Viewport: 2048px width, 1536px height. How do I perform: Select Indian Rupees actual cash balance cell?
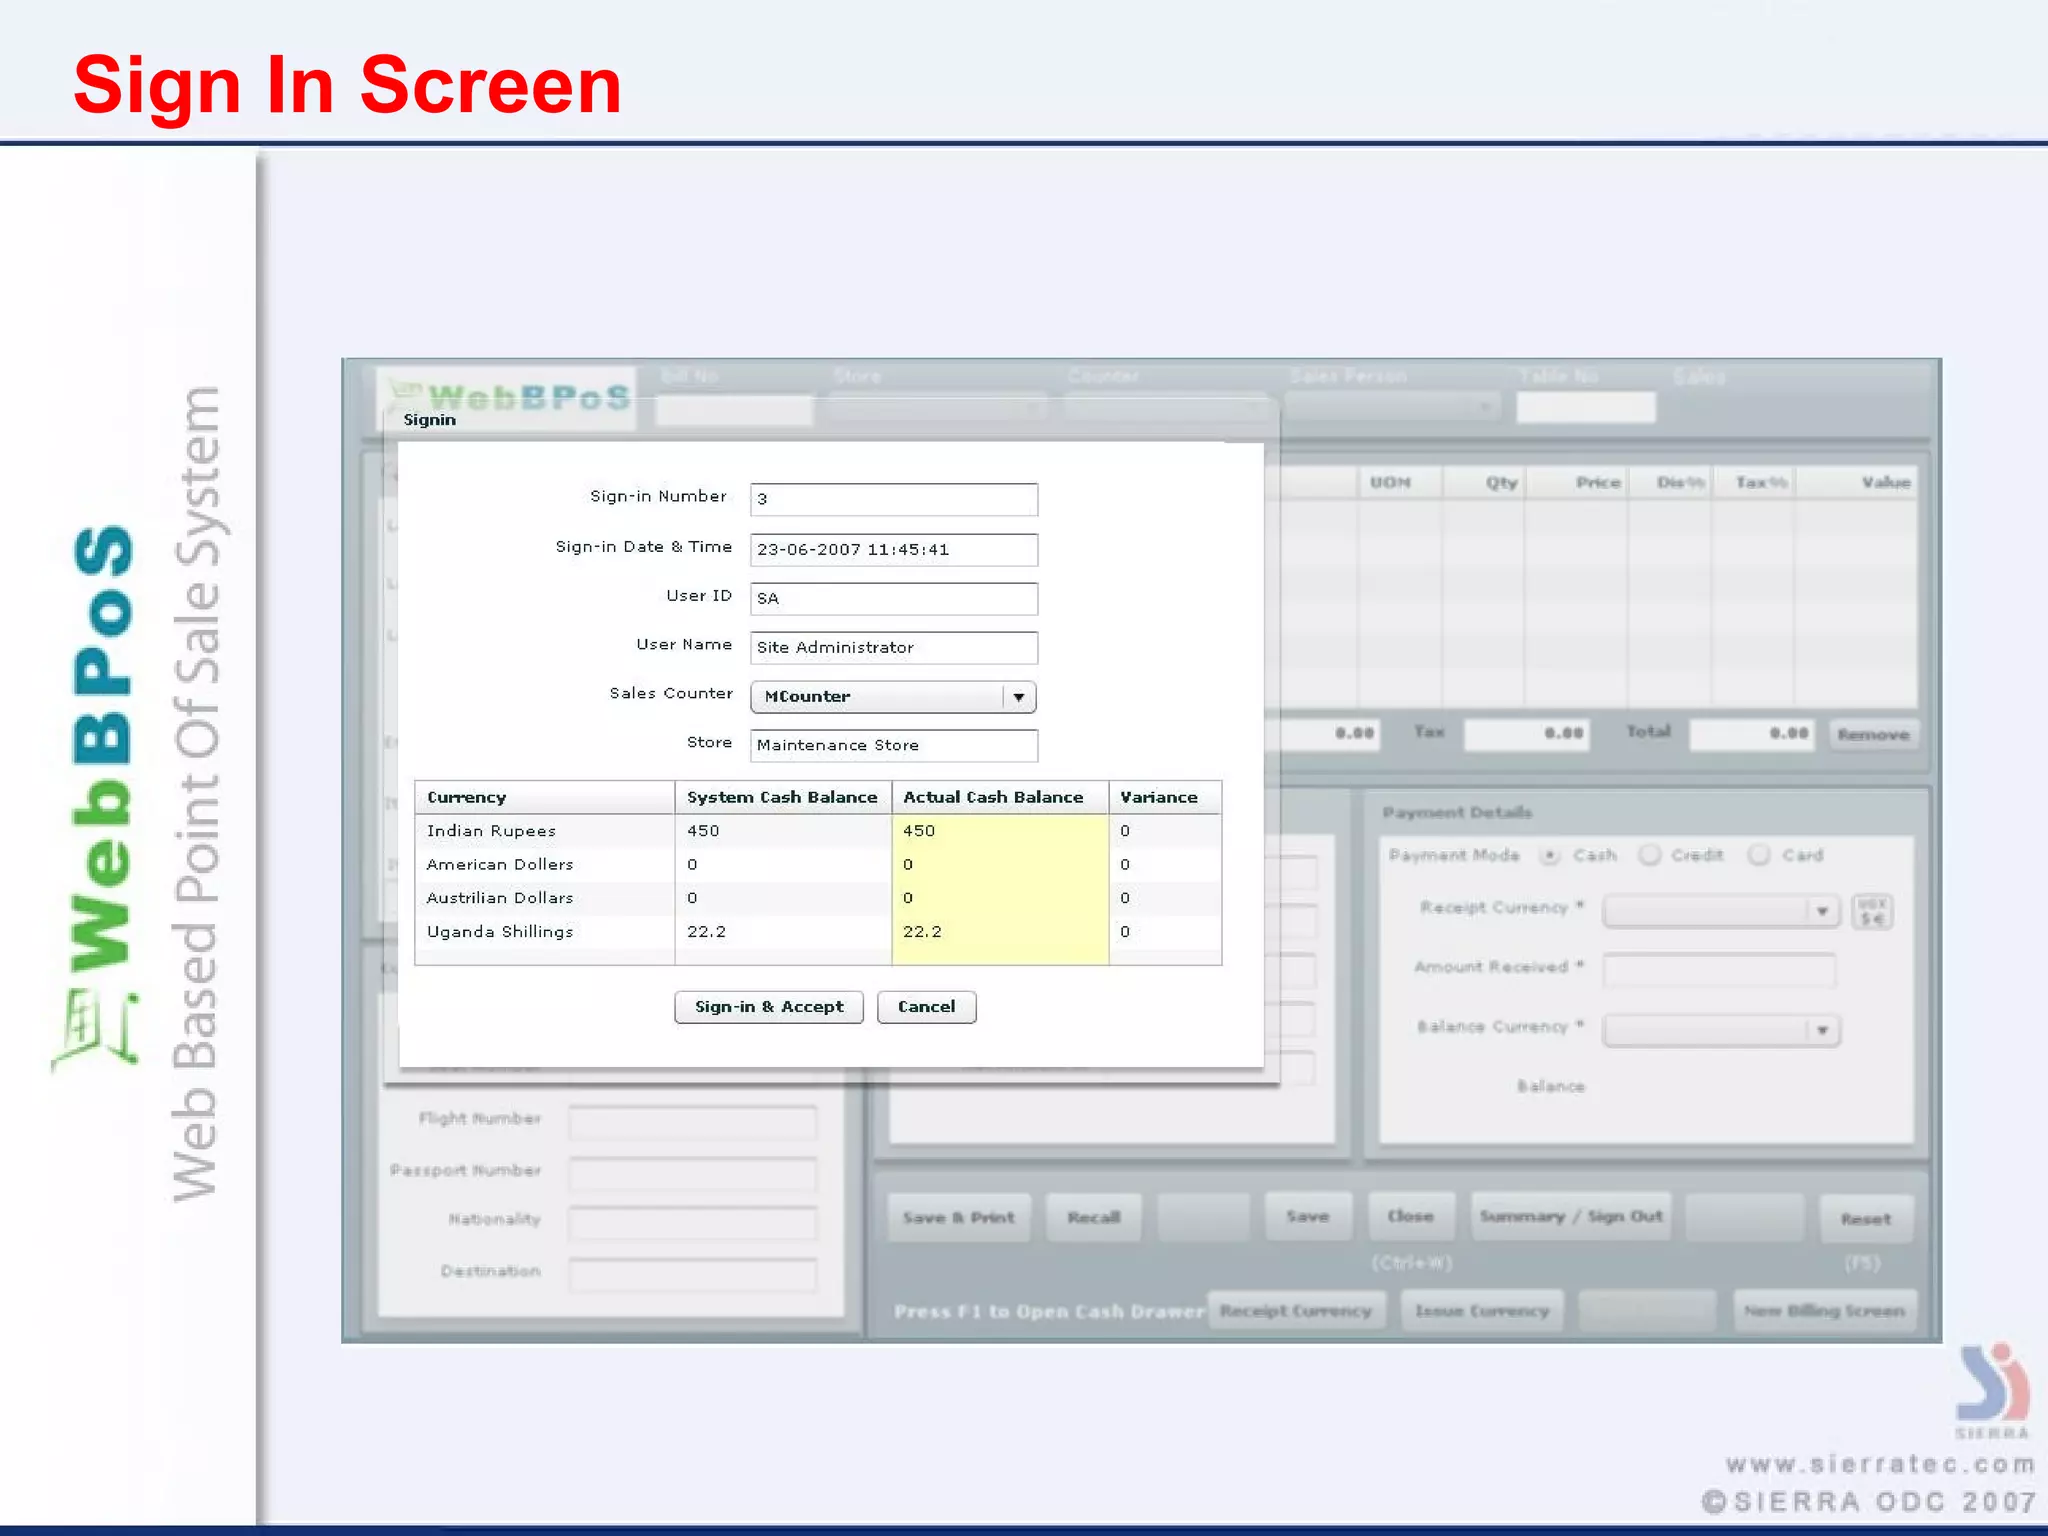point(1000,831)
